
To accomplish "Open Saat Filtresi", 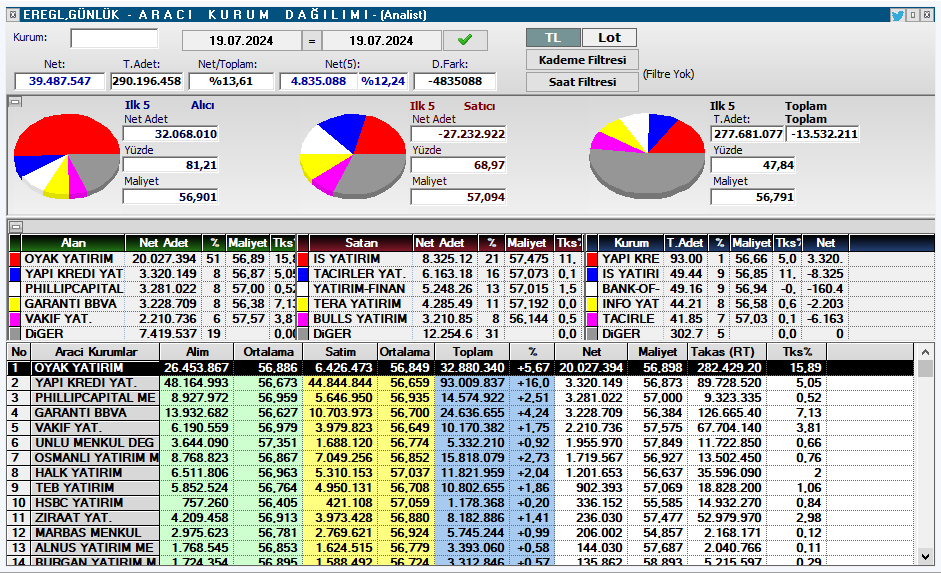I will (582, 82).
